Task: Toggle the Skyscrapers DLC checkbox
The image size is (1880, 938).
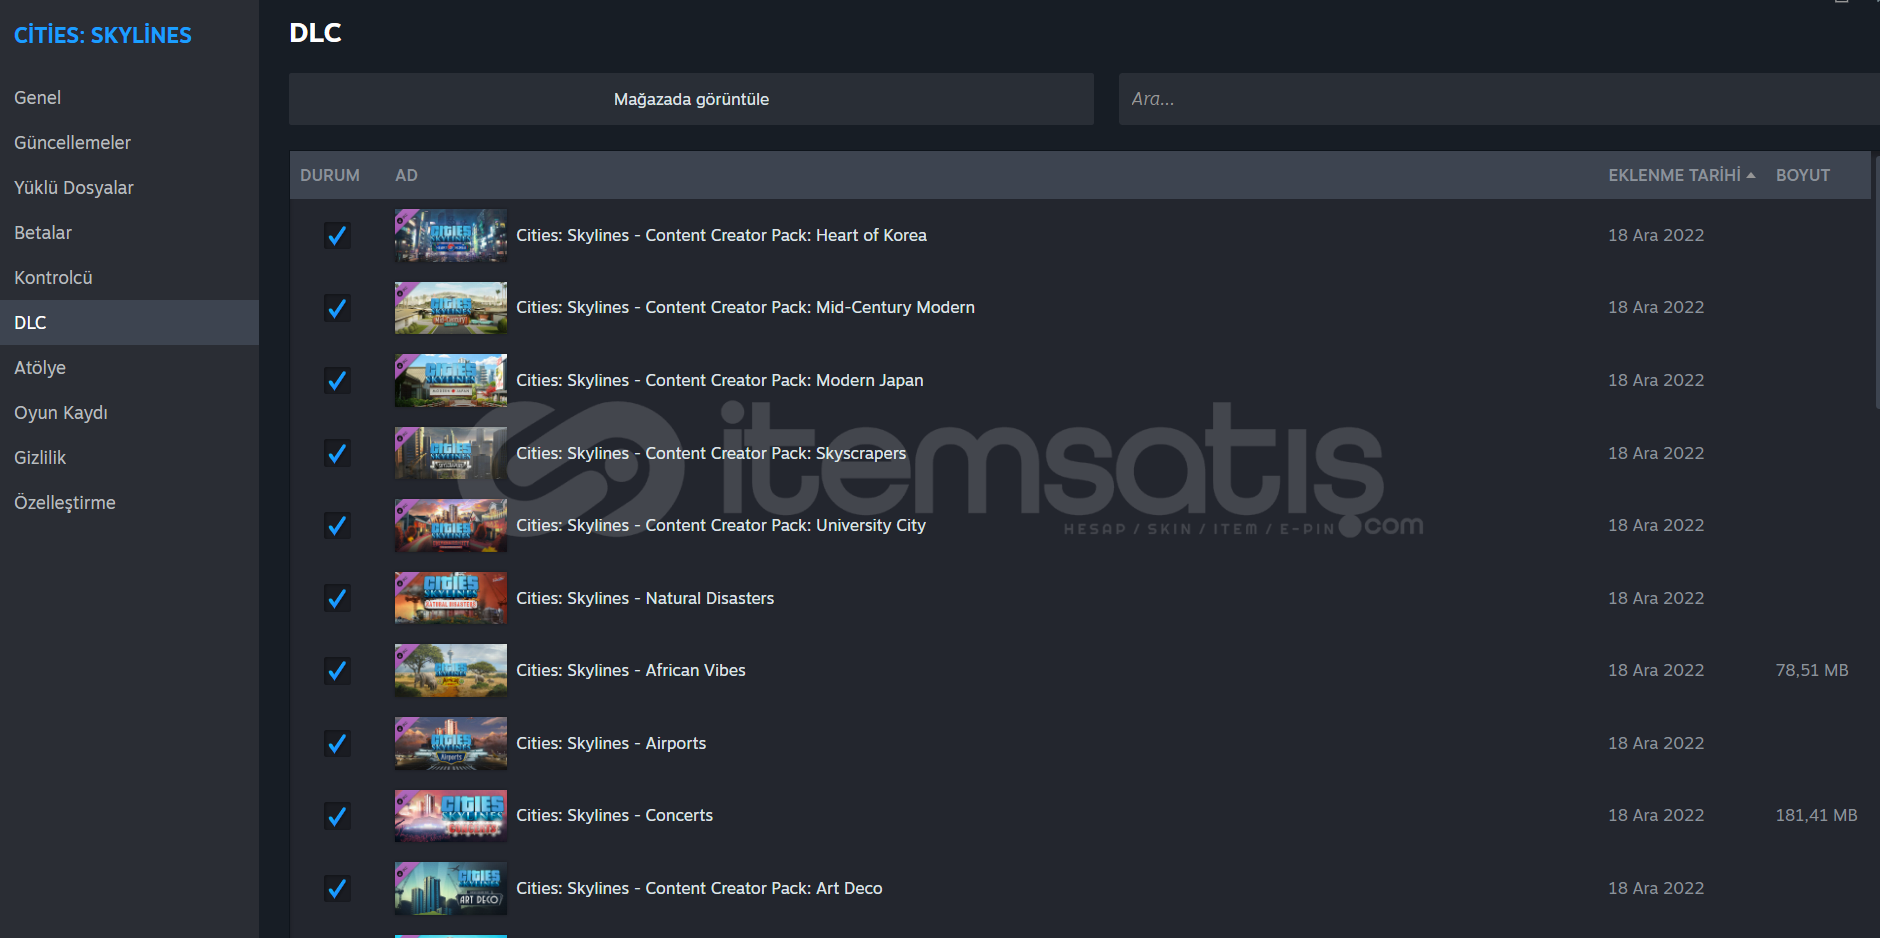Action: tap(337, 453)
